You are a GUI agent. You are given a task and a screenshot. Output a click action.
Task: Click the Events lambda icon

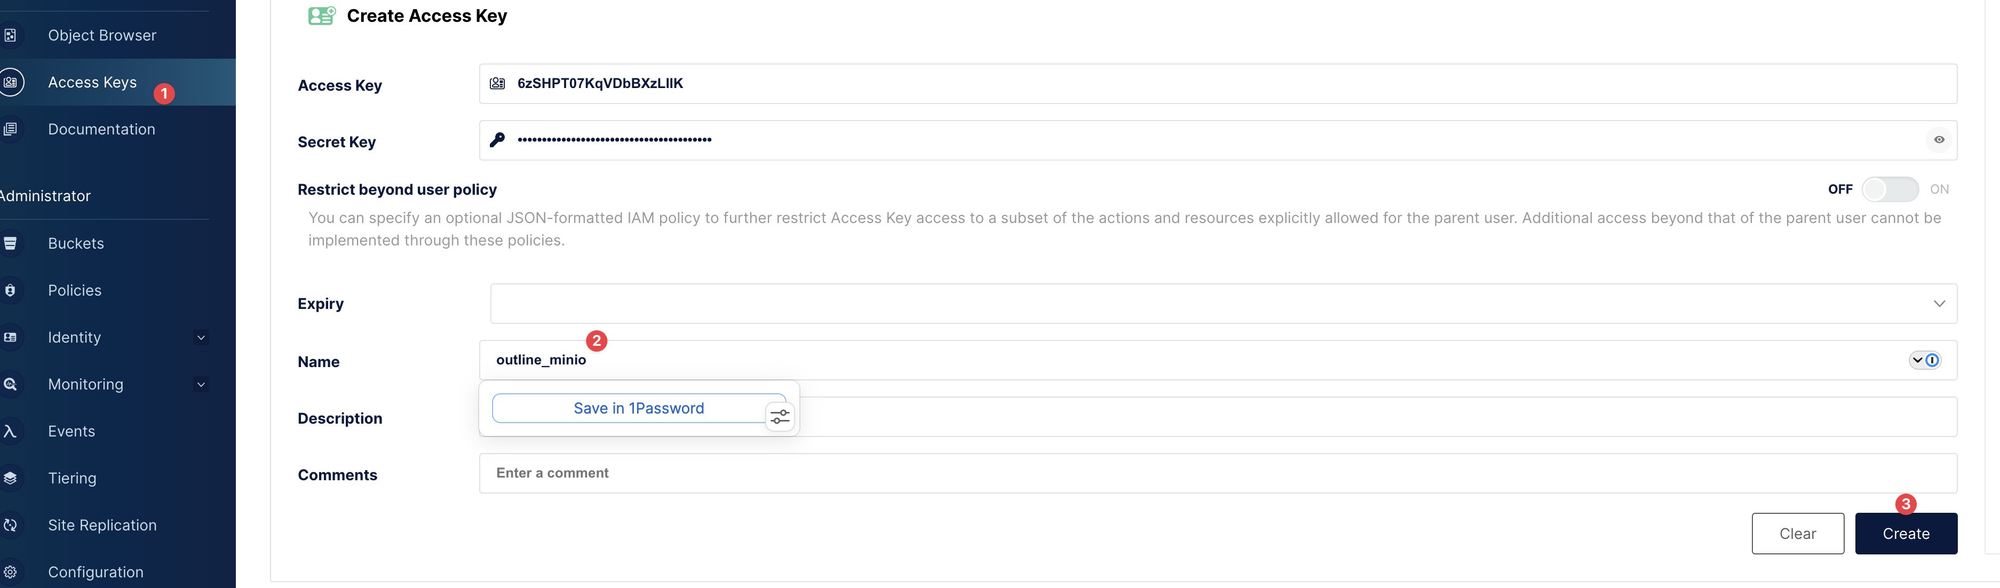[10, 431]
